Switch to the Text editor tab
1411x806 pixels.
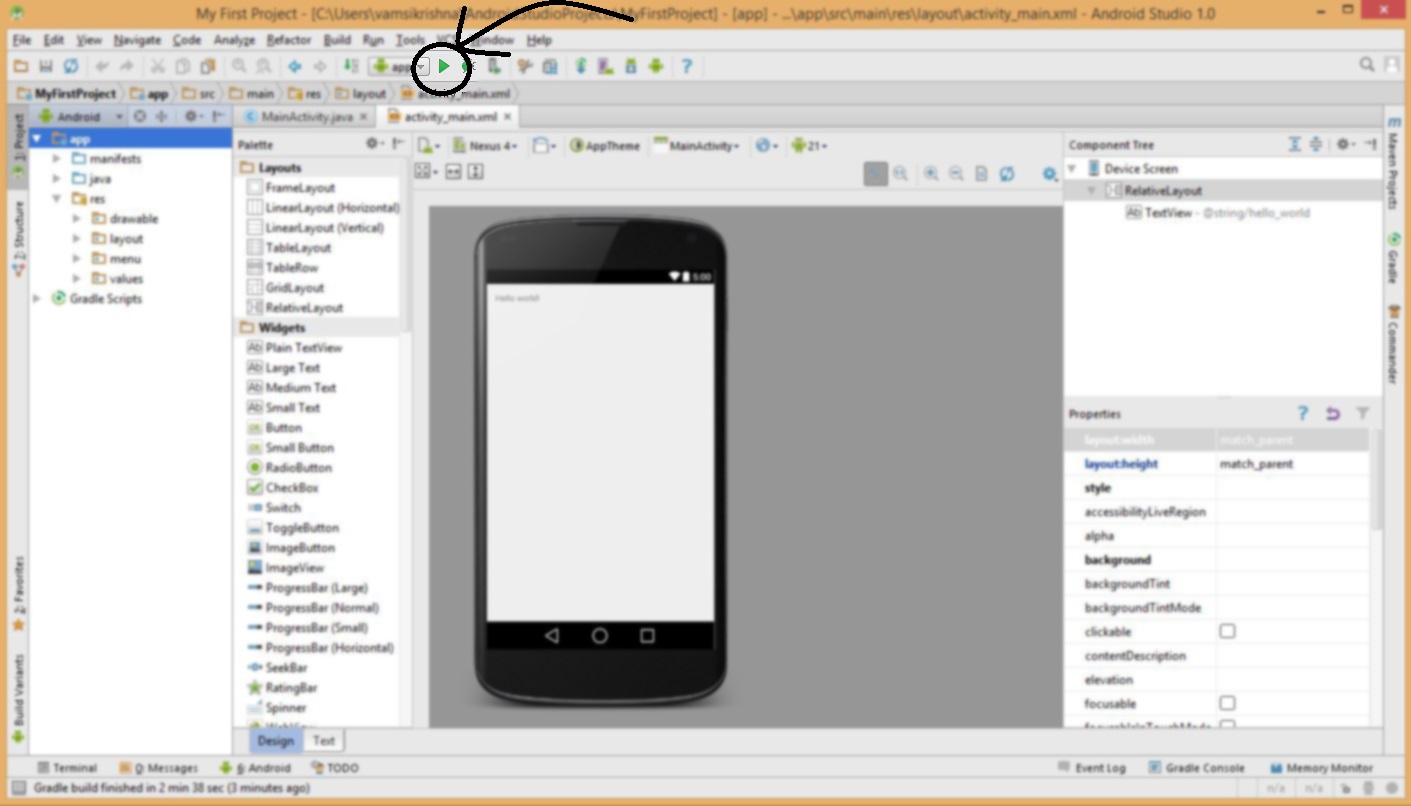(323, 741)
